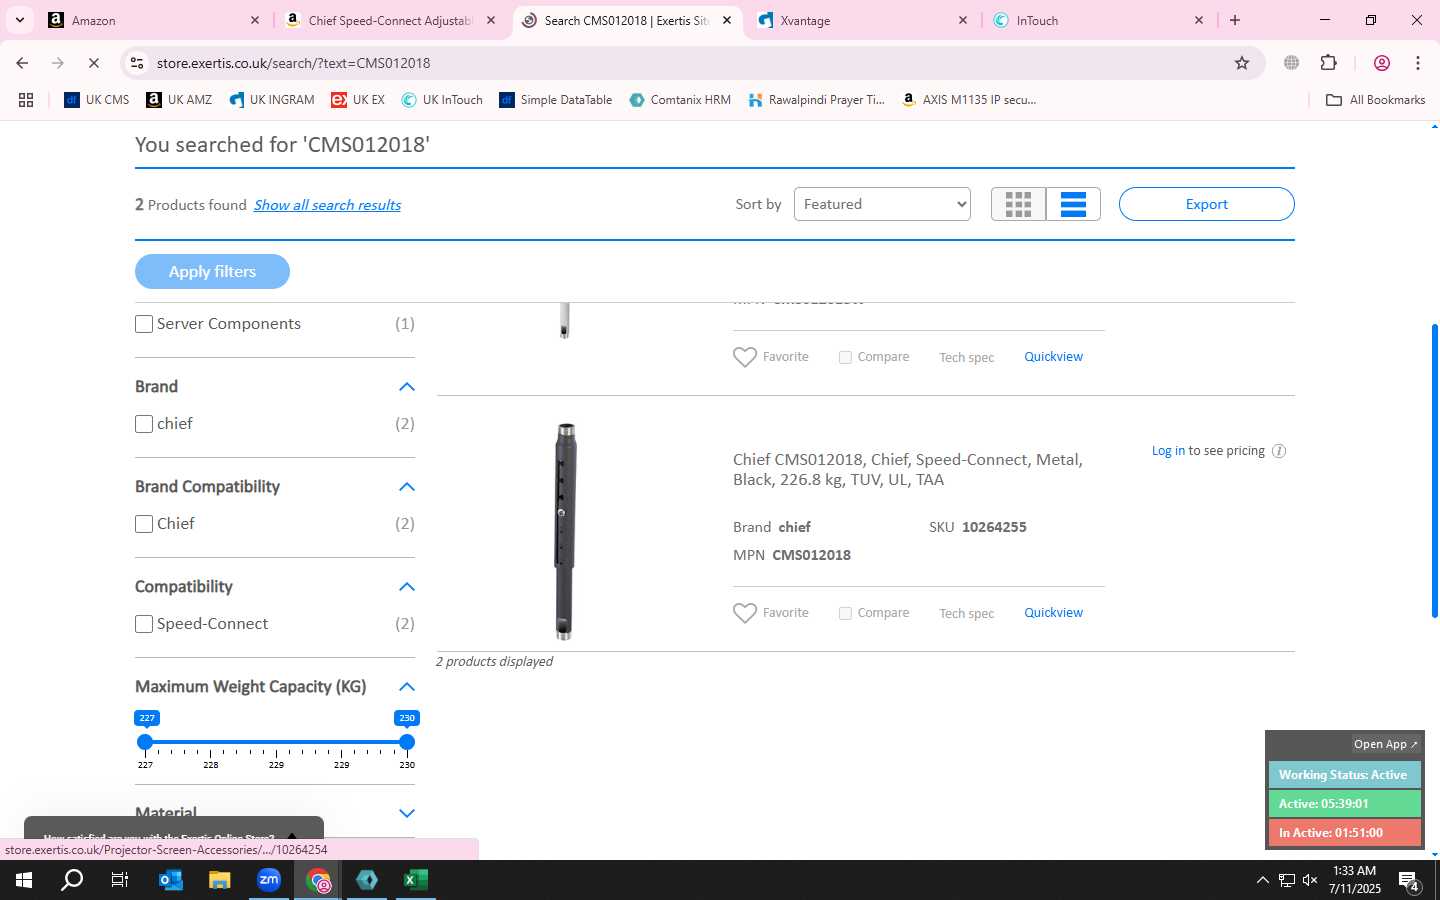Open the tab search dropdown arrow
1440x900 pixels.
[20, 20]
